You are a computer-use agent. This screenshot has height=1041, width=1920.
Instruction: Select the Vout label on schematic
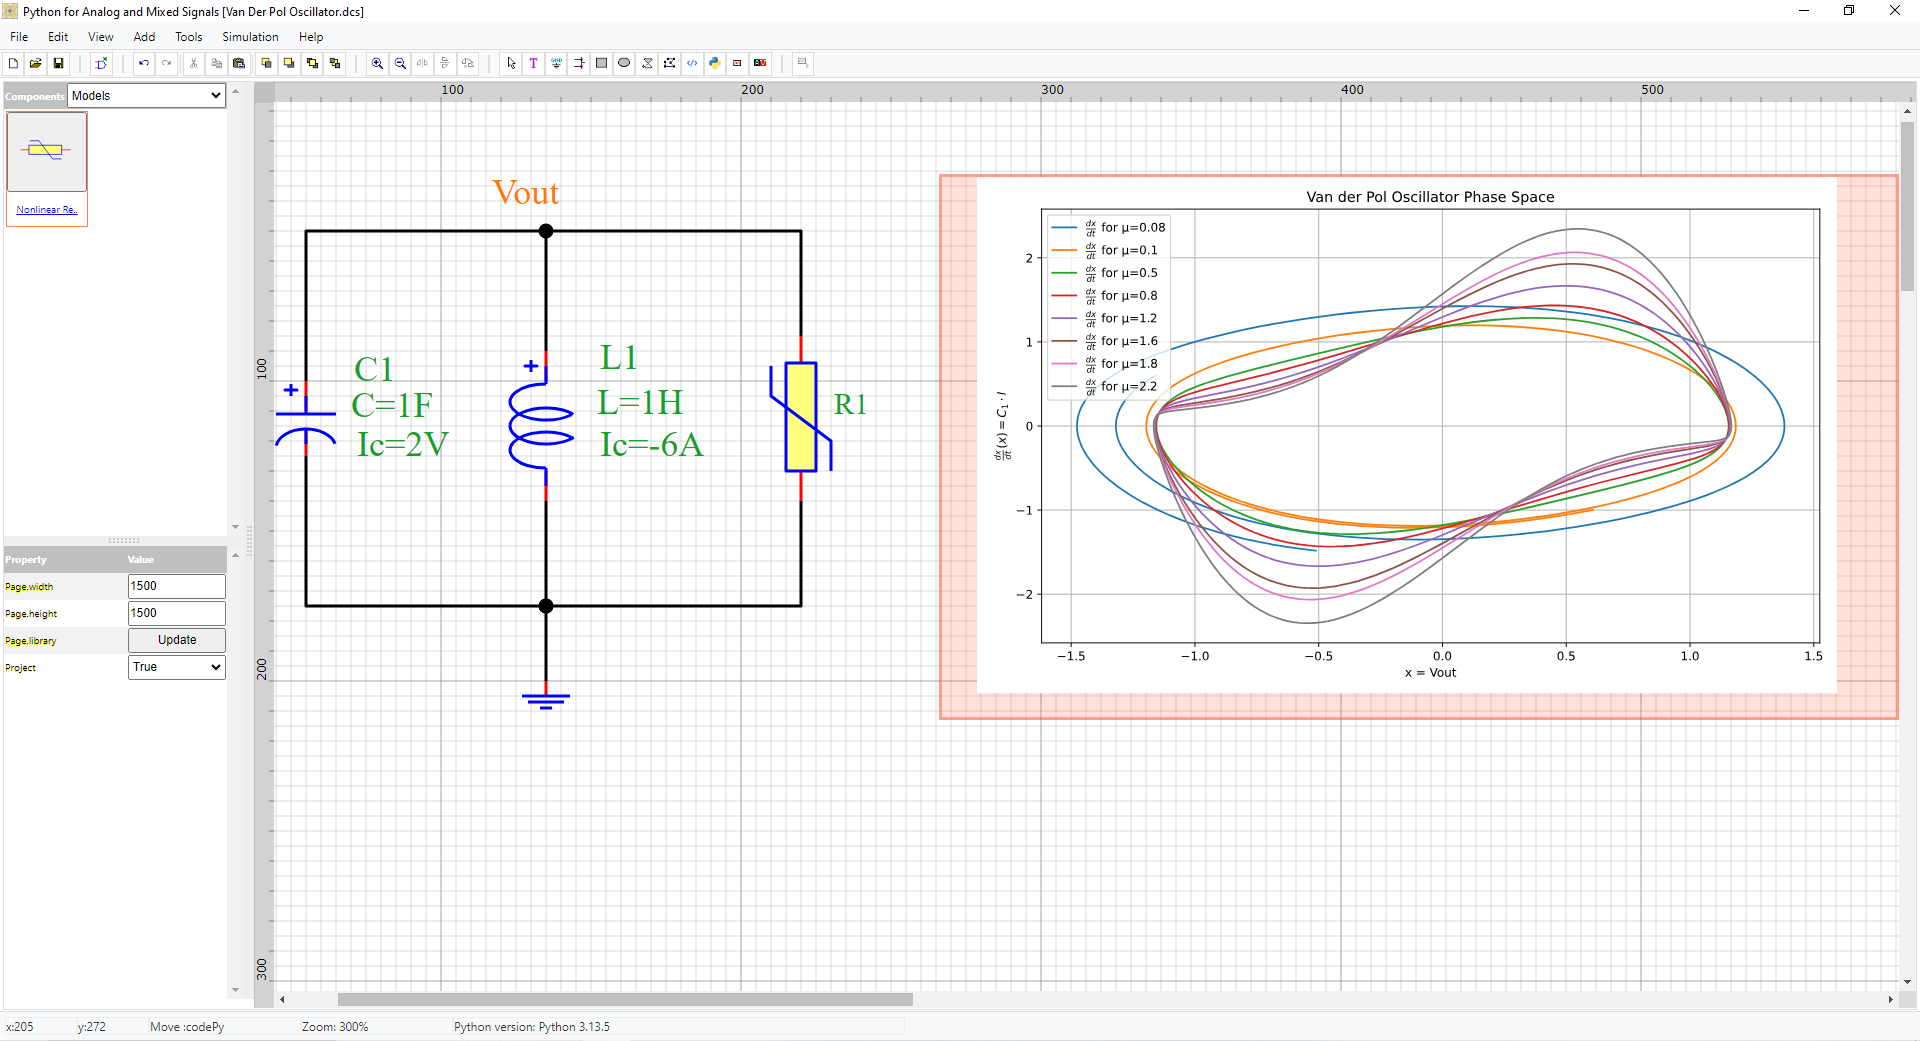coord(526,193)
